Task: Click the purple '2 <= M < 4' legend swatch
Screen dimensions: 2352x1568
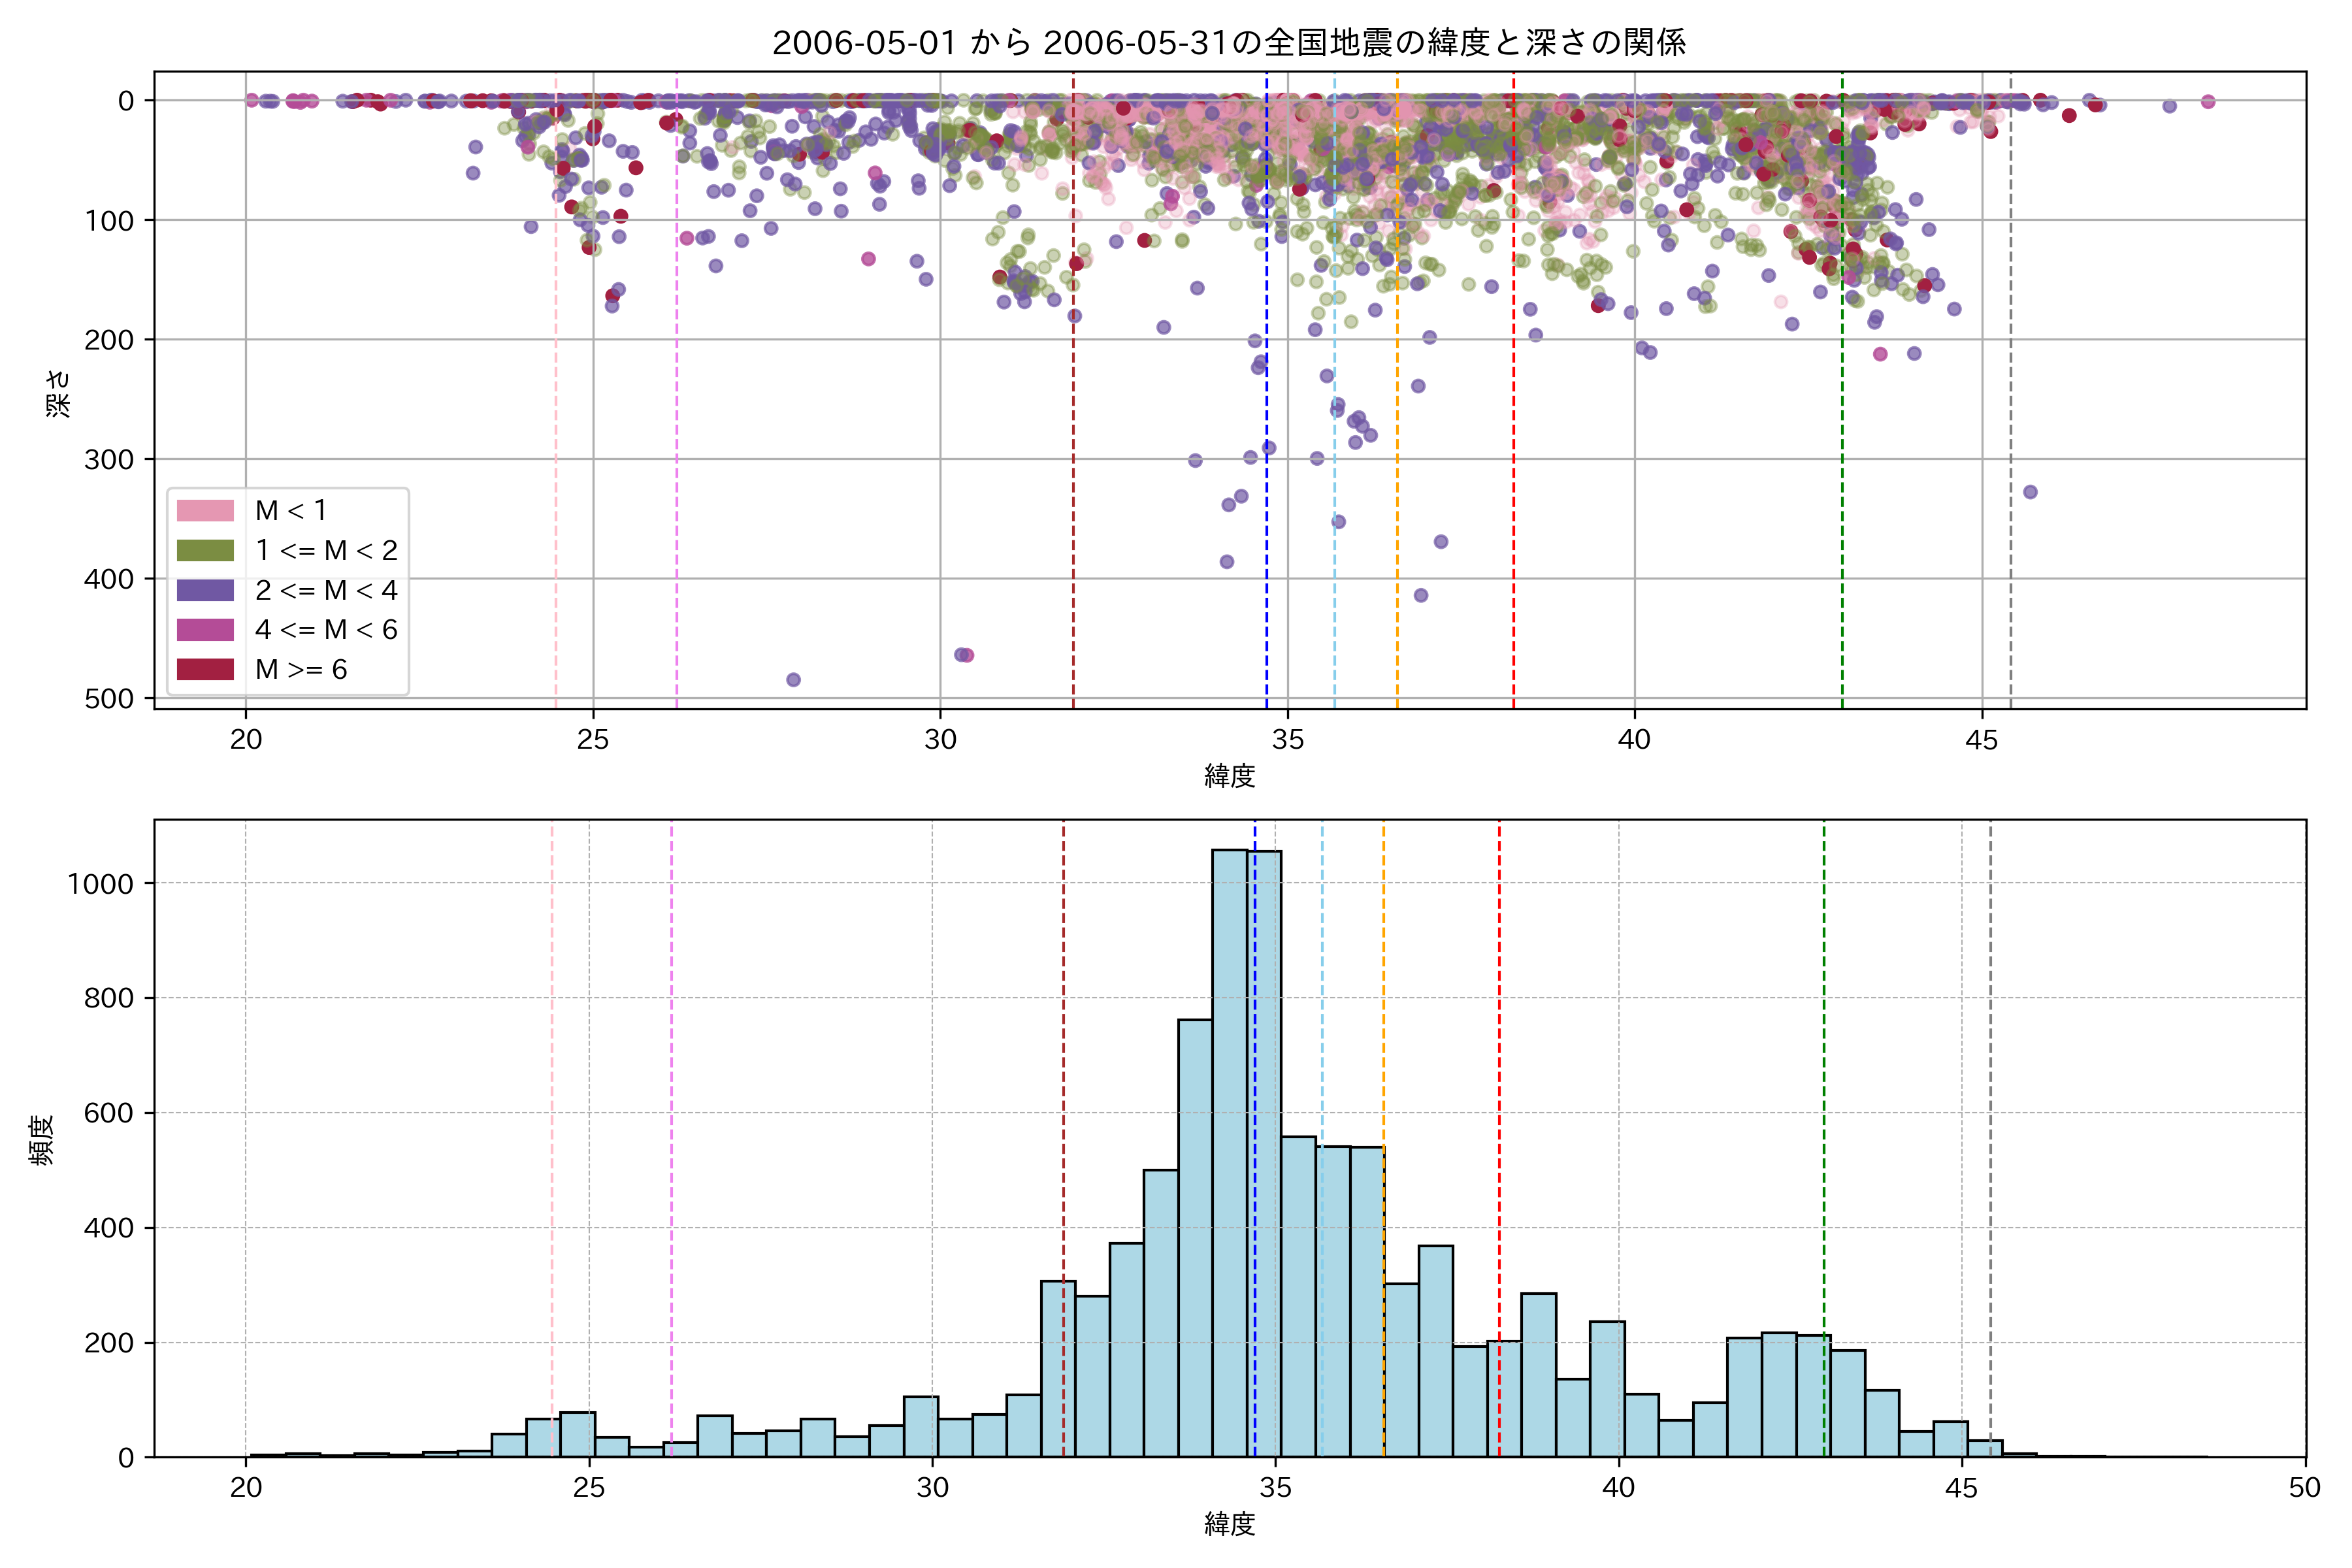Action: [x=205, y=590]
